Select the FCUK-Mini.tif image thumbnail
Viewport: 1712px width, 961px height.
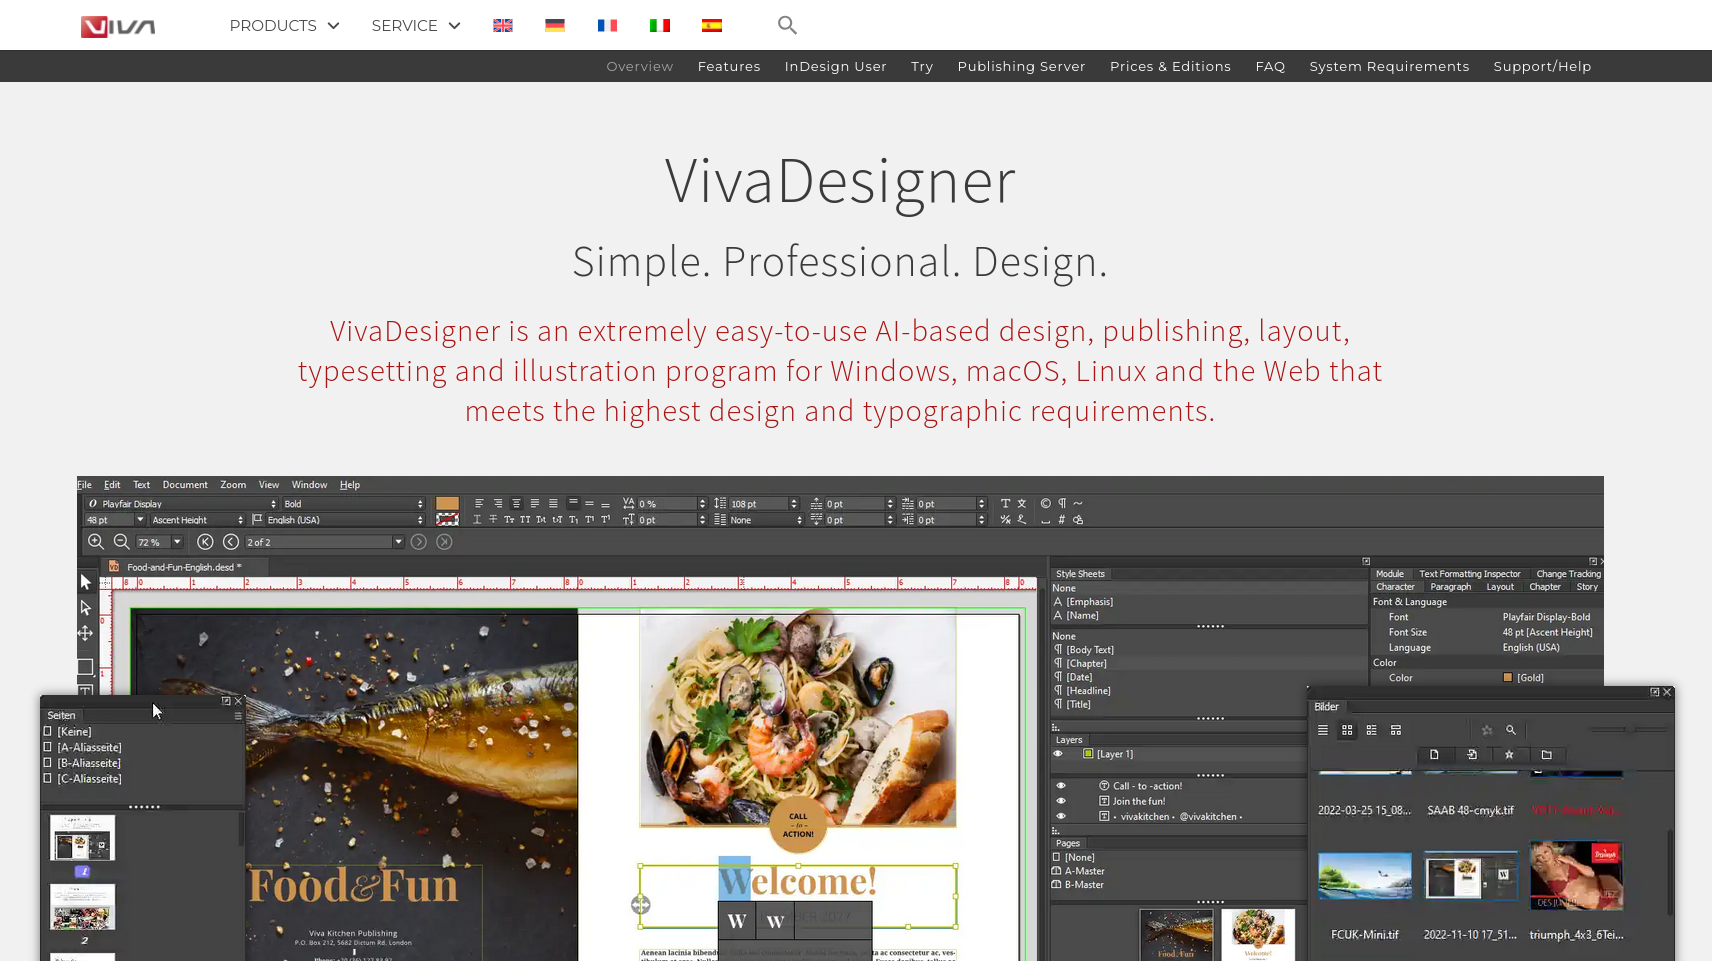click(1365, 877)
